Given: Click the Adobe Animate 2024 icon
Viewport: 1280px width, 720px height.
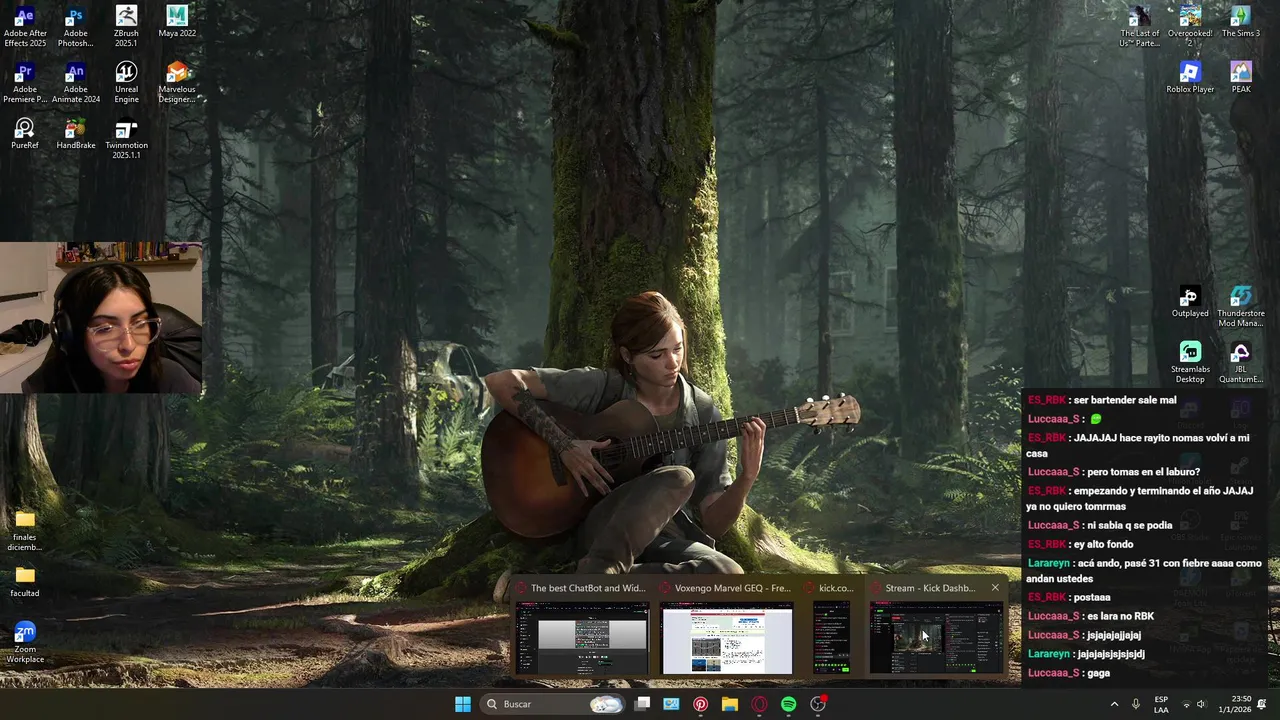Looking at the screenshot, I should click(75, 83).
